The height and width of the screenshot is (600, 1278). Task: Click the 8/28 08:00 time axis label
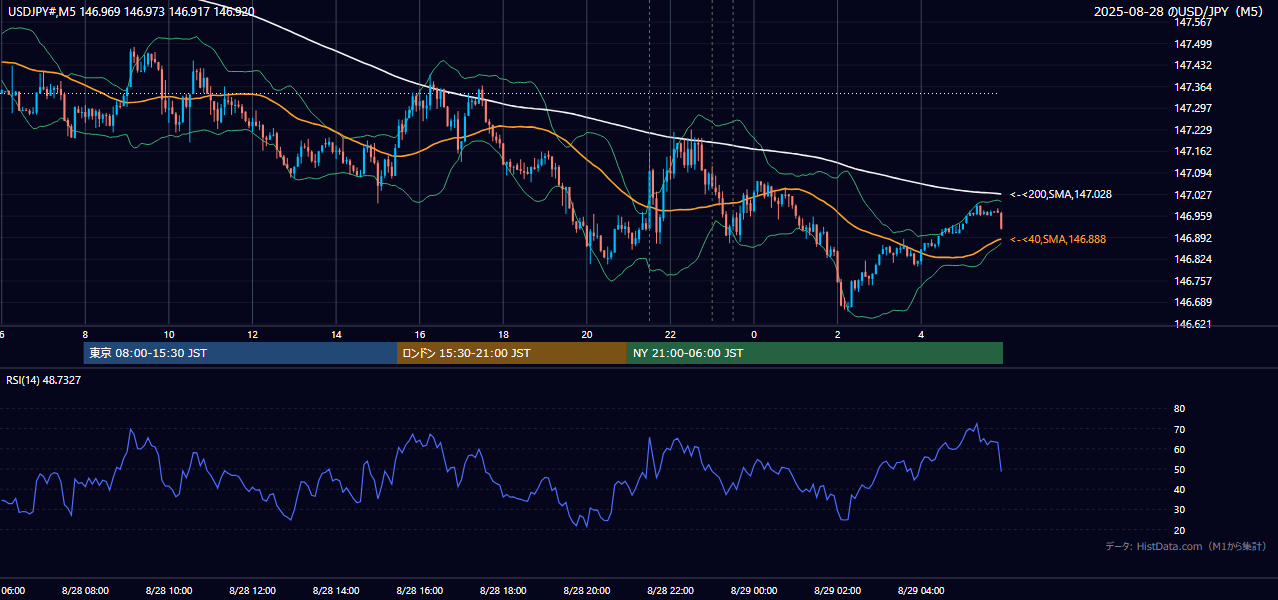pyautogui.click(x=85, y=590)
